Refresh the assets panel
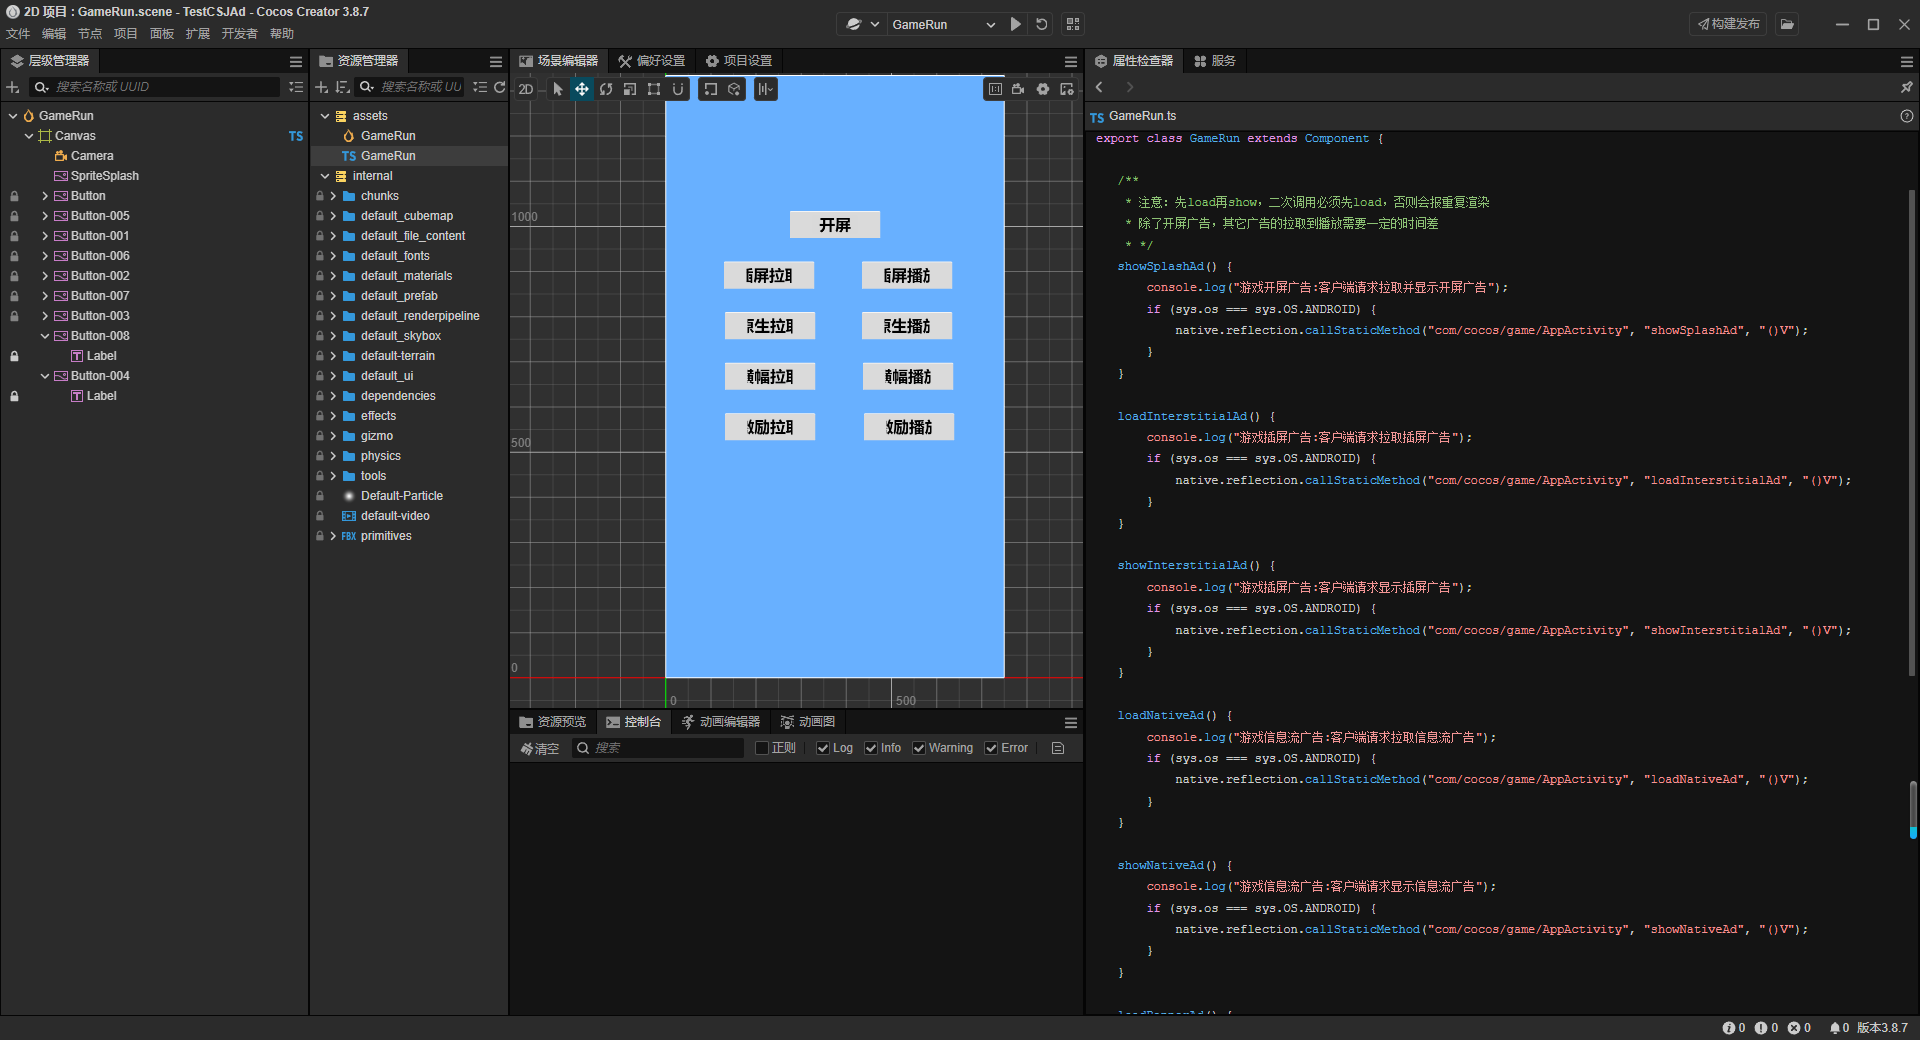The image size is (1920, 1040). [499, 87]
